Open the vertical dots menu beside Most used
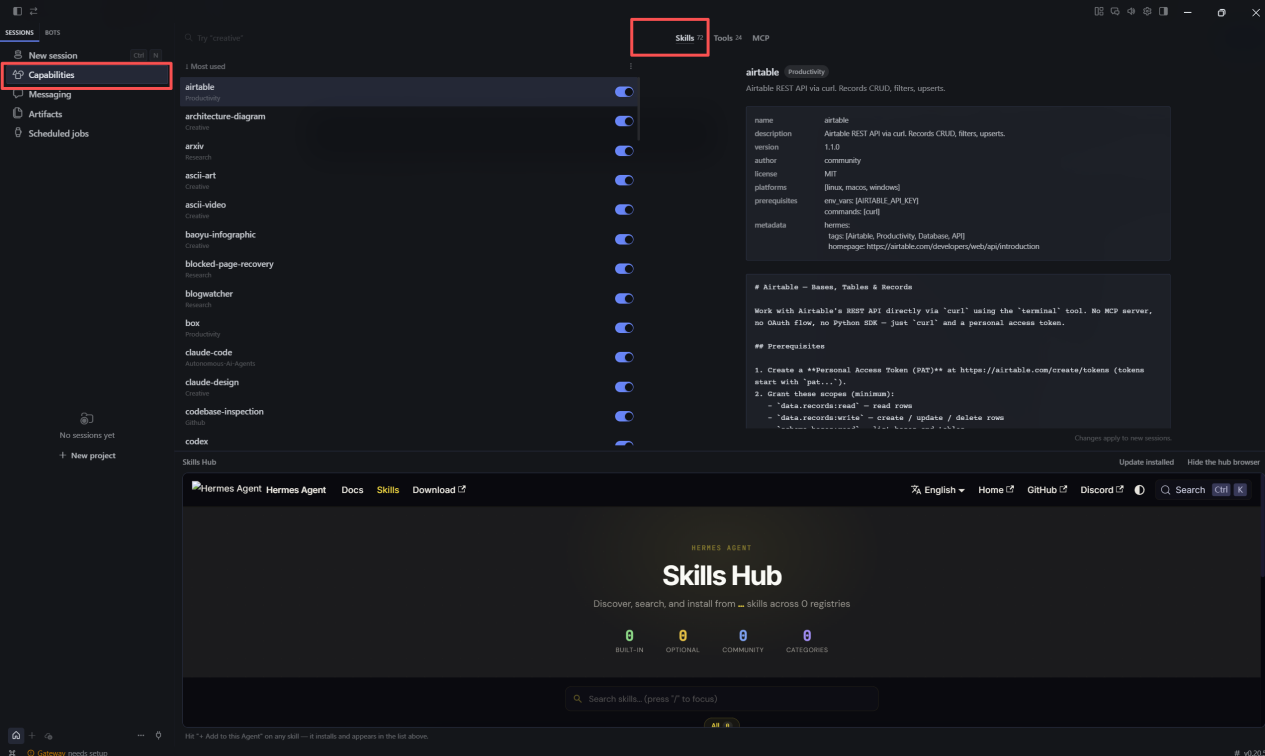This screenshot has height=756, width=1265. tap(630, 66)
